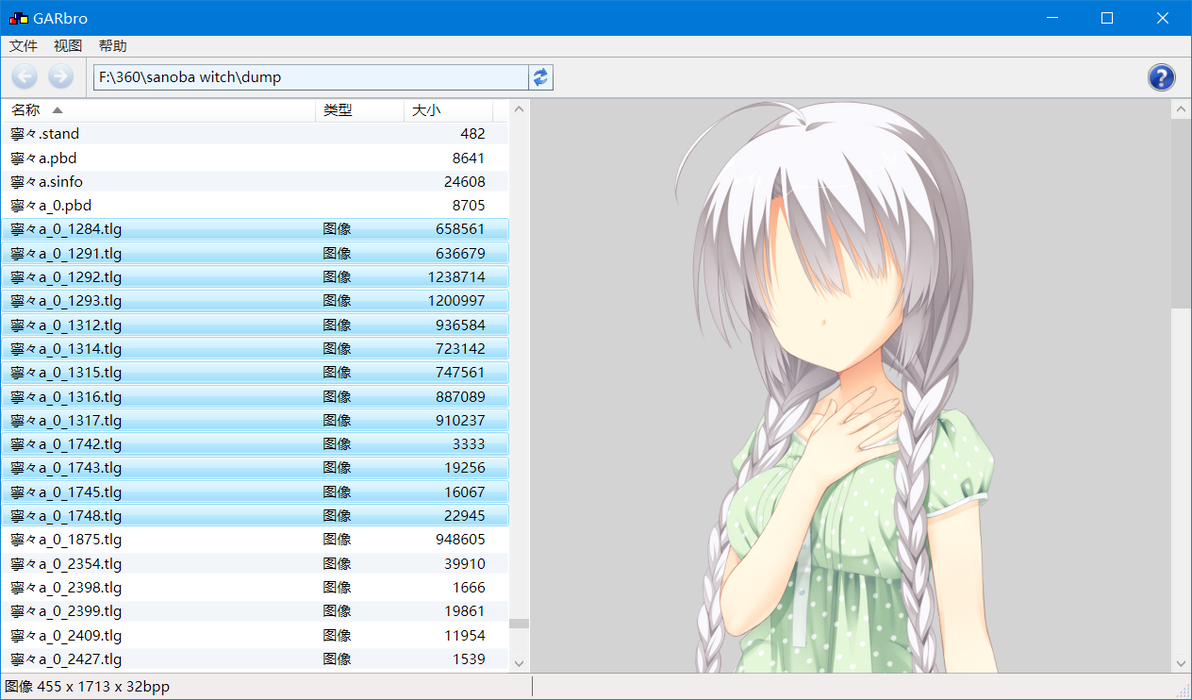
Task: Select the file 寧々a_0_1291.tlg
Action: 255,253
